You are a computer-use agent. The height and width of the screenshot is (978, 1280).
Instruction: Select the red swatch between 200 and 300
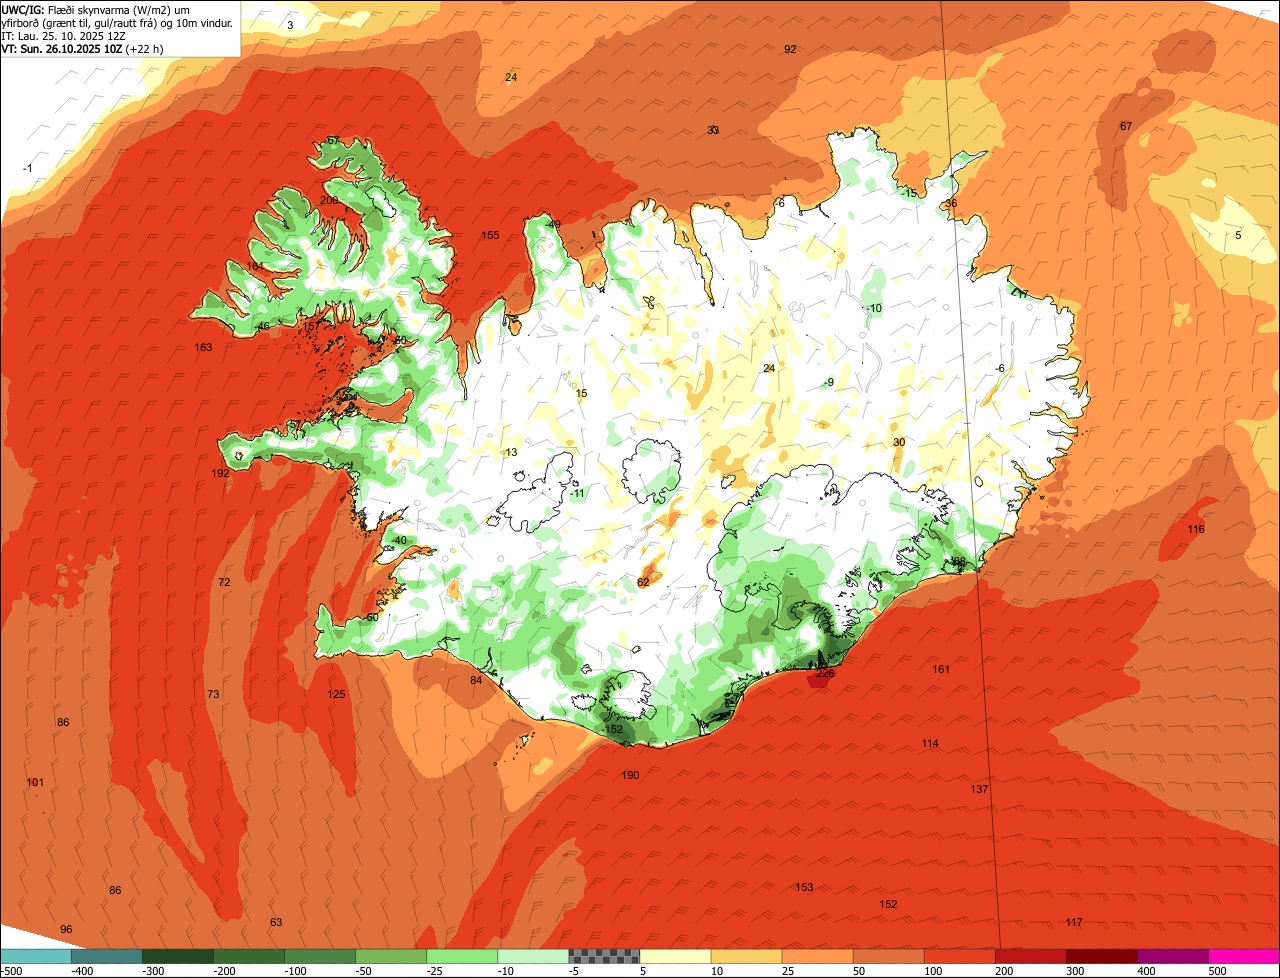coord(1031,956)
